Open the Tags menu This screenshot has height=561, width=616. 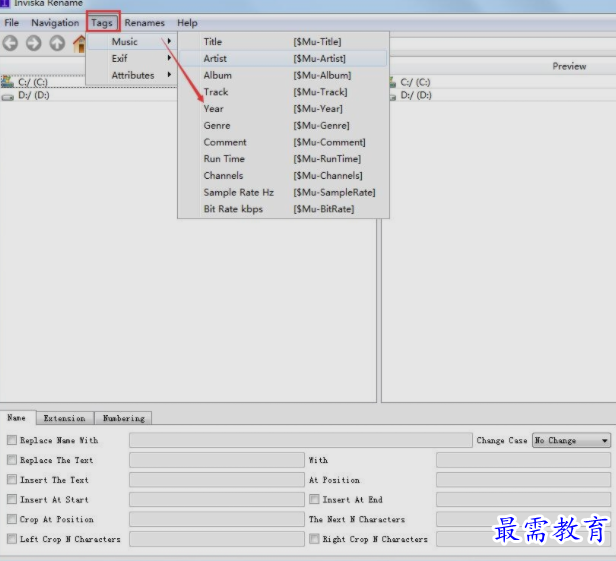102,23
